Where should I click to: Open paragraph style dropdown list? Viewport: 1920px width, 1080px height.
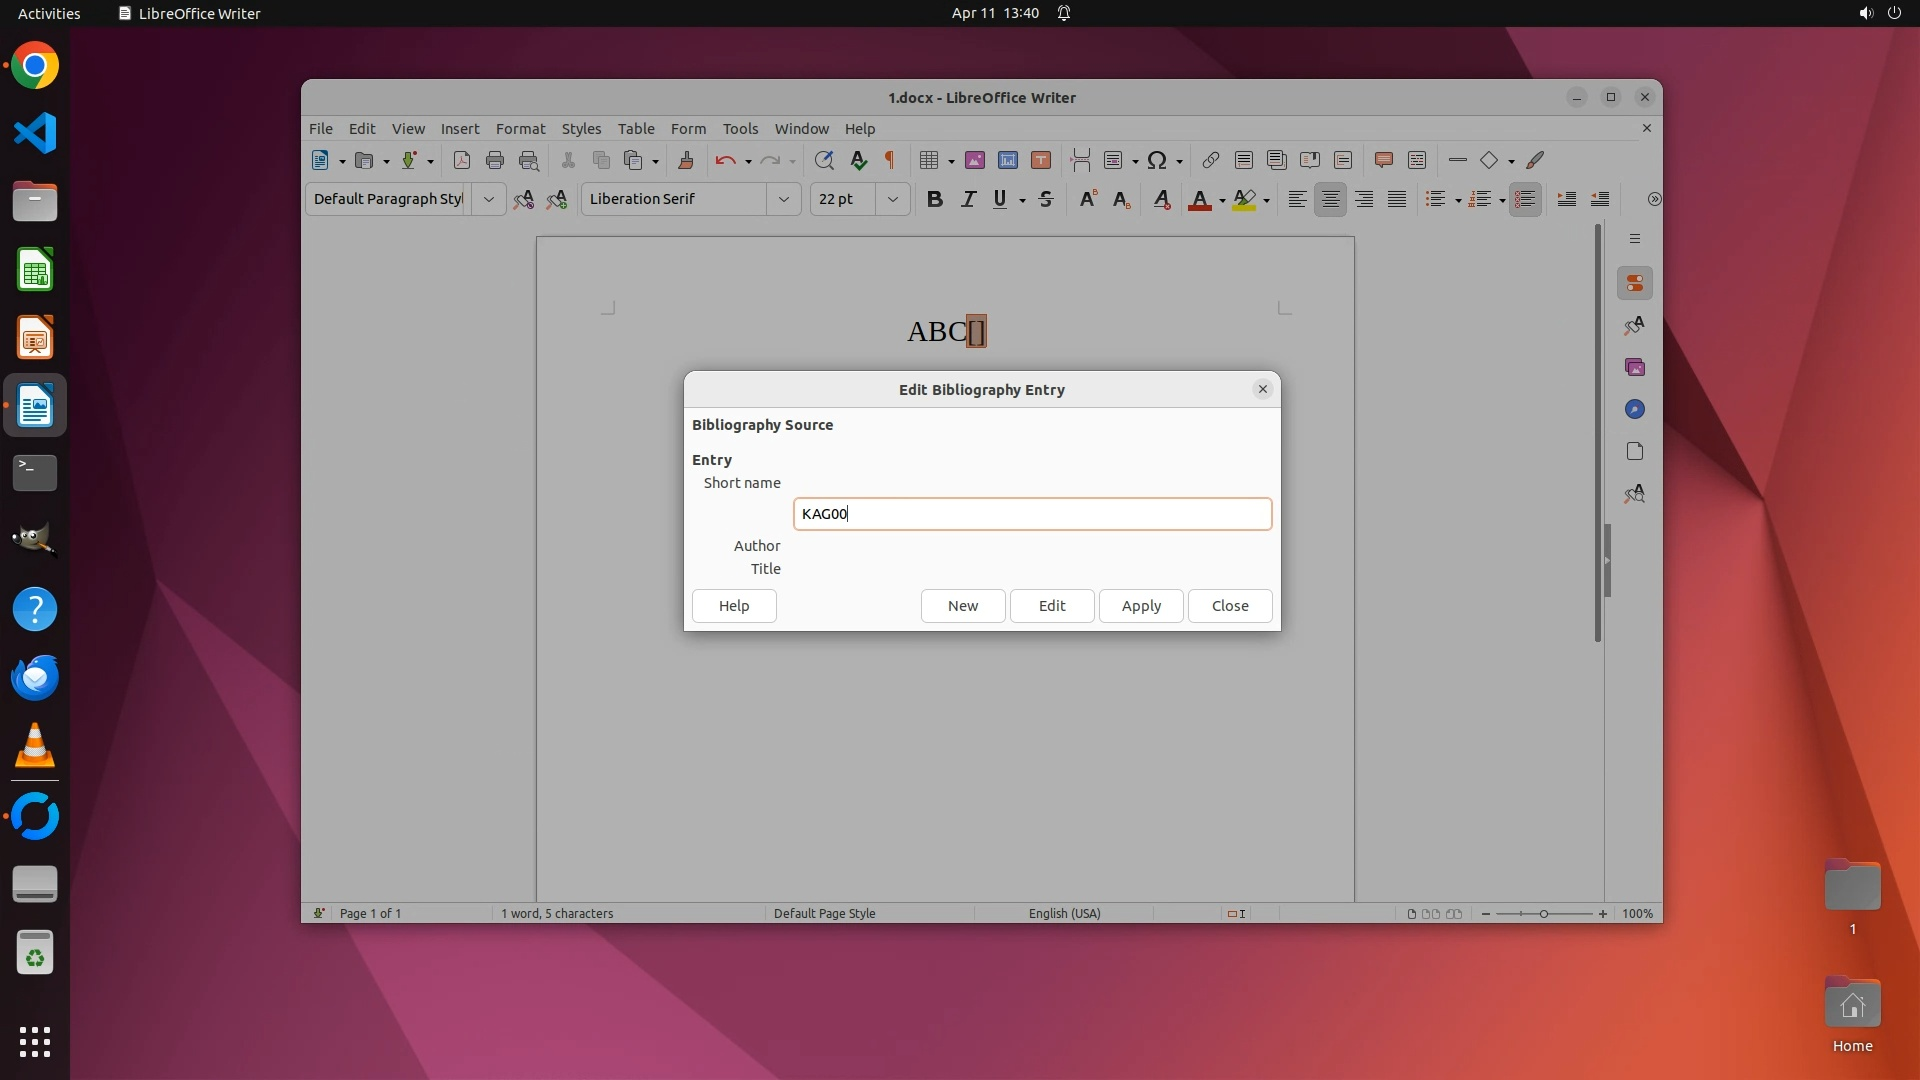488,199
